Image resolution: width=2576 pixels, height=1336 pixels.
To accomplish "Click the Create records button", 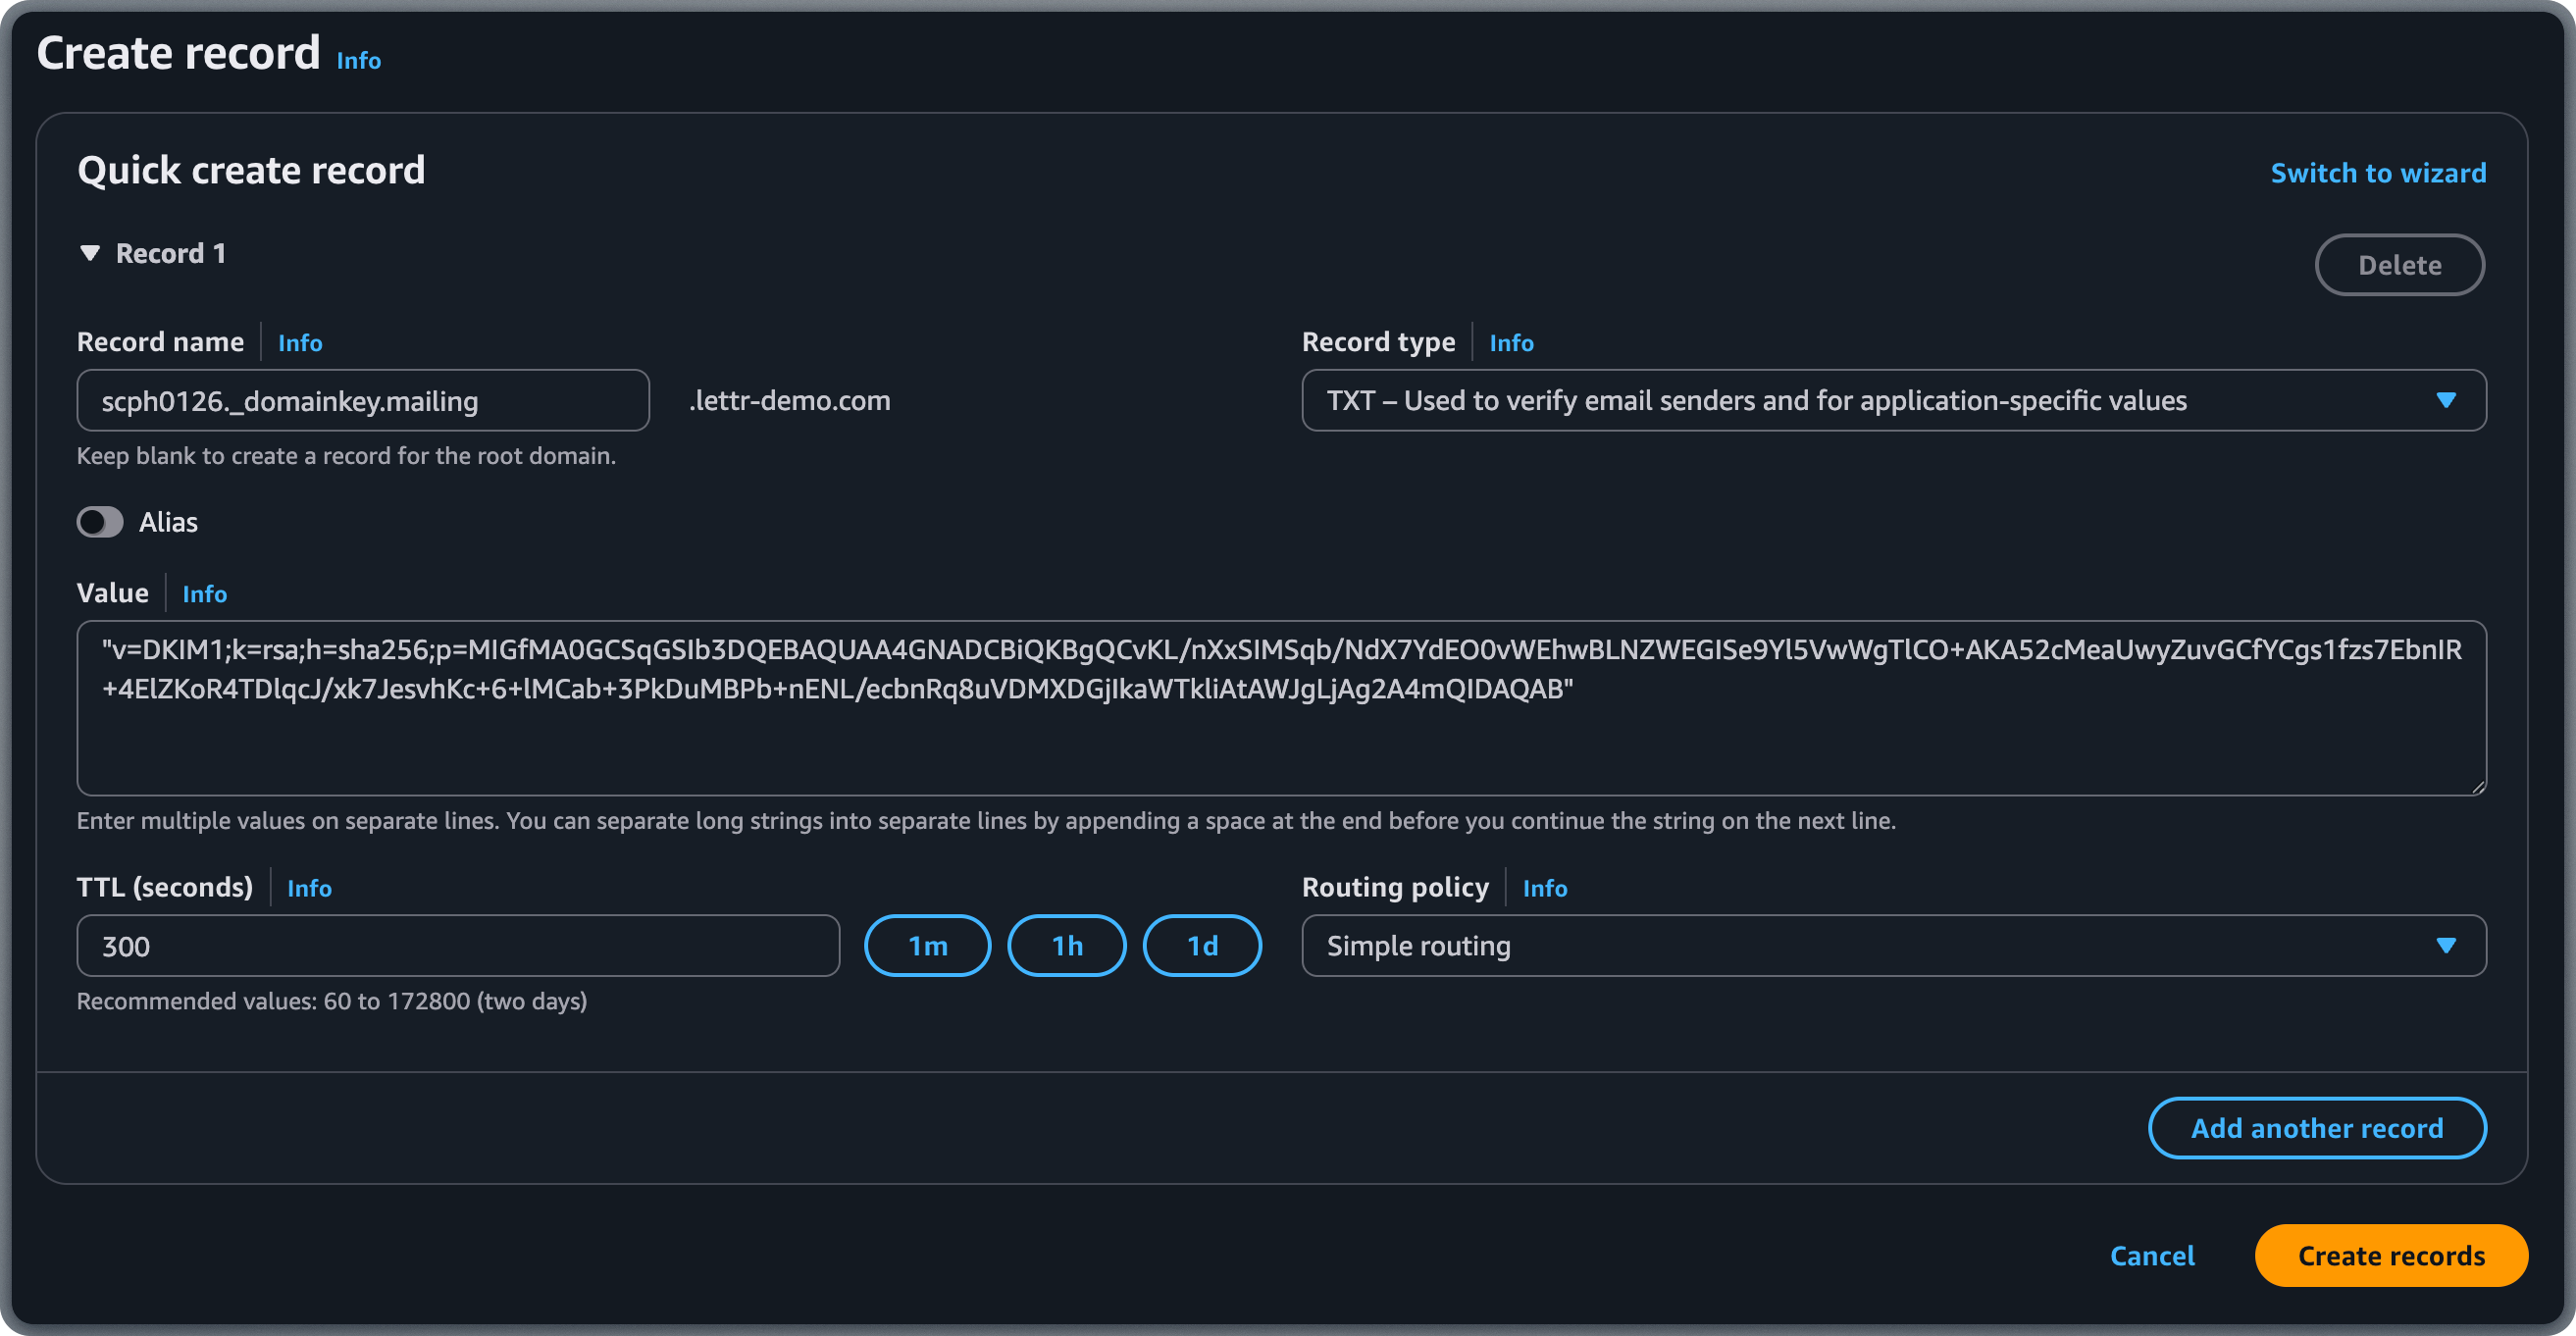I will tap(2391, 1255).
